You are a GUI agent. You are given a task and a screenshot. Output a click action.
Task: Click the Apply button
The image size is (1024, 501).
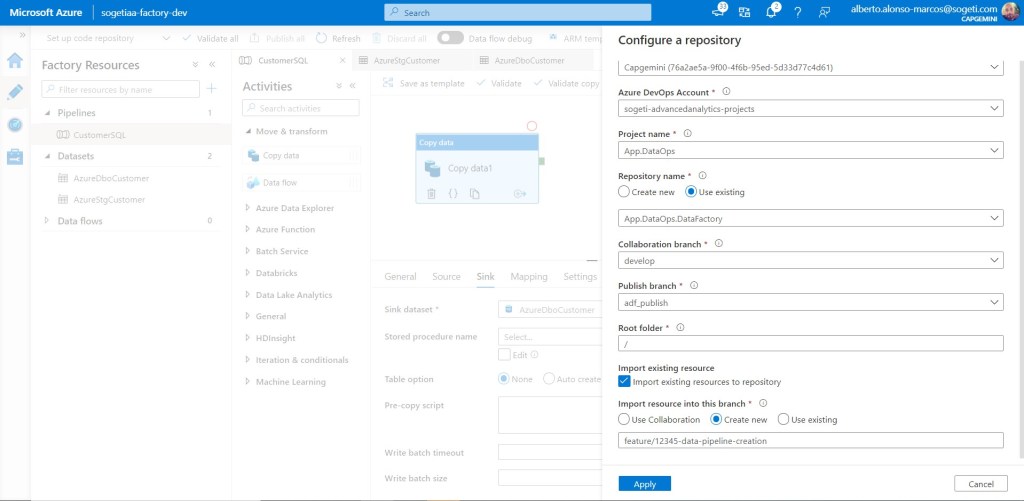pos(644,484)
